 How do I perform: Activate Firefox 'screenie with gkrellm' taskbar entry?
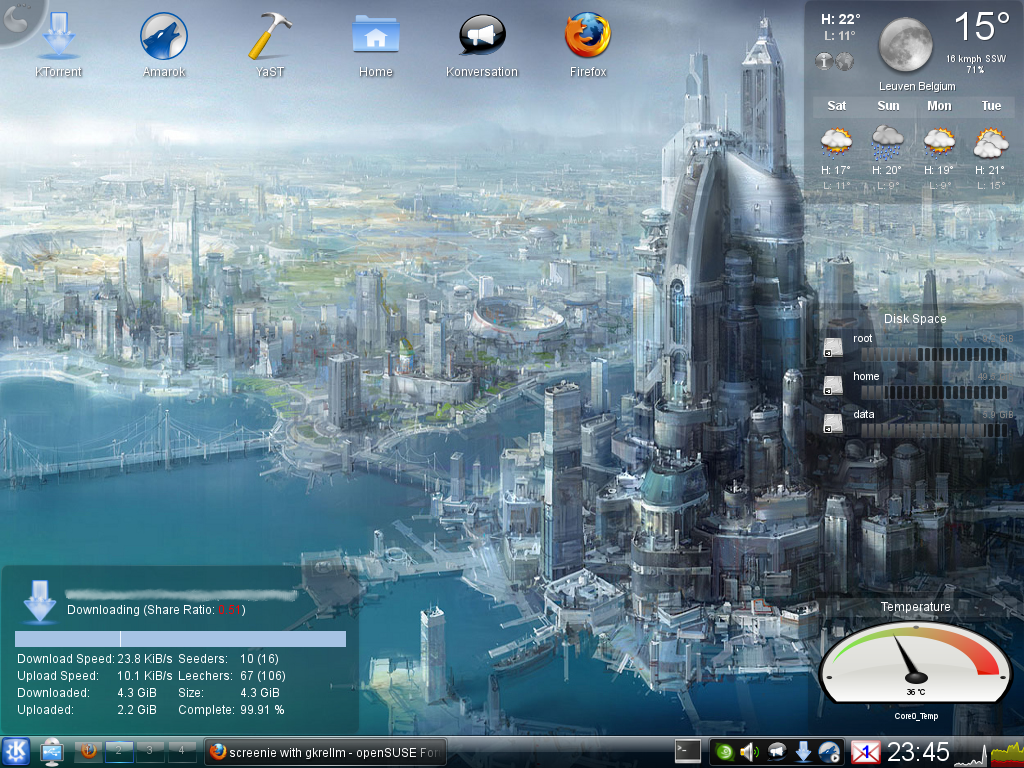pyautogui.click(x=325, y=752)
